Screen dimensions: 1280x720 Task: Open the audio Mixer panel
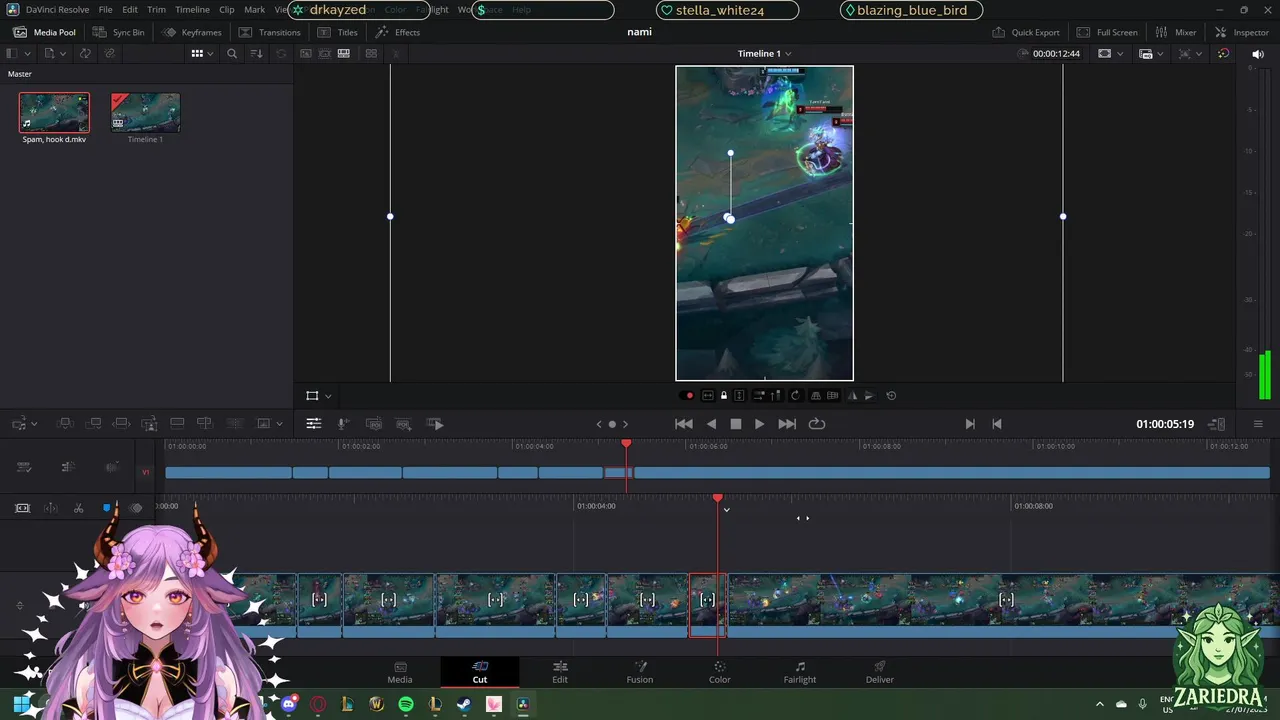point(1175,32)
